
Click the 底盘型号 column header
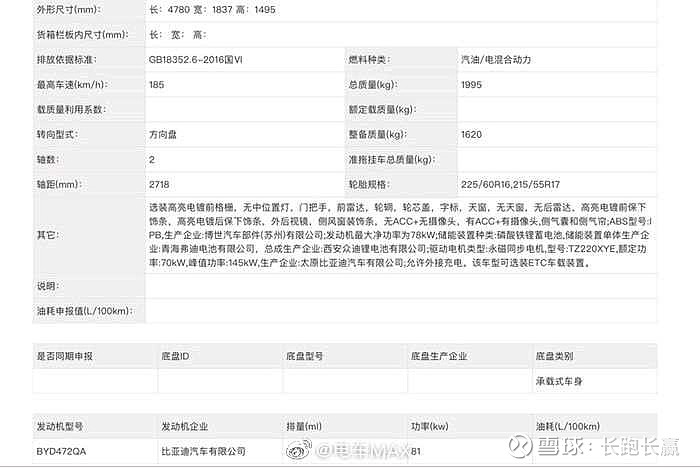click(x=304, y=356)
